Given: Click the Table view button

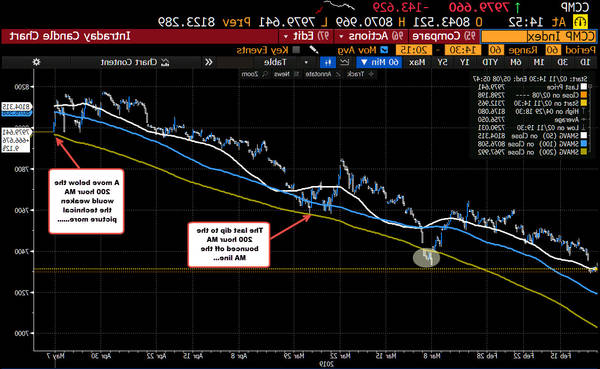Looking at the screenshot, I should (x=276, y=62).
